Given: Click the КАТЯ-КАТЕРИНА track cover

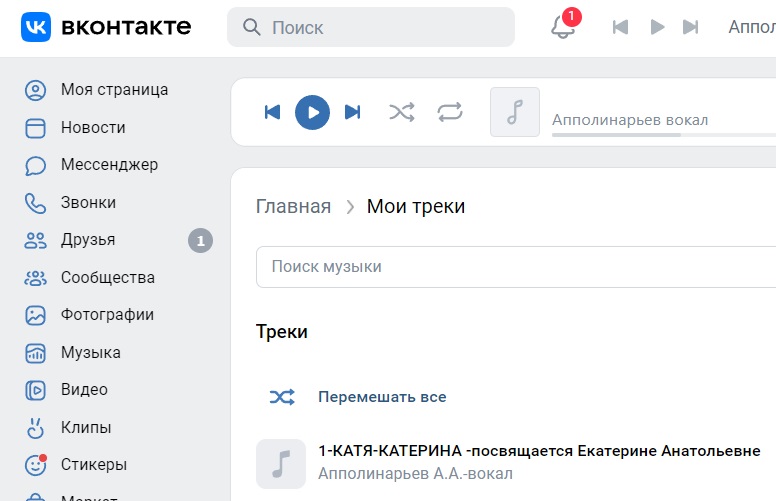Looking at the screenshot, I should point(281,464).
